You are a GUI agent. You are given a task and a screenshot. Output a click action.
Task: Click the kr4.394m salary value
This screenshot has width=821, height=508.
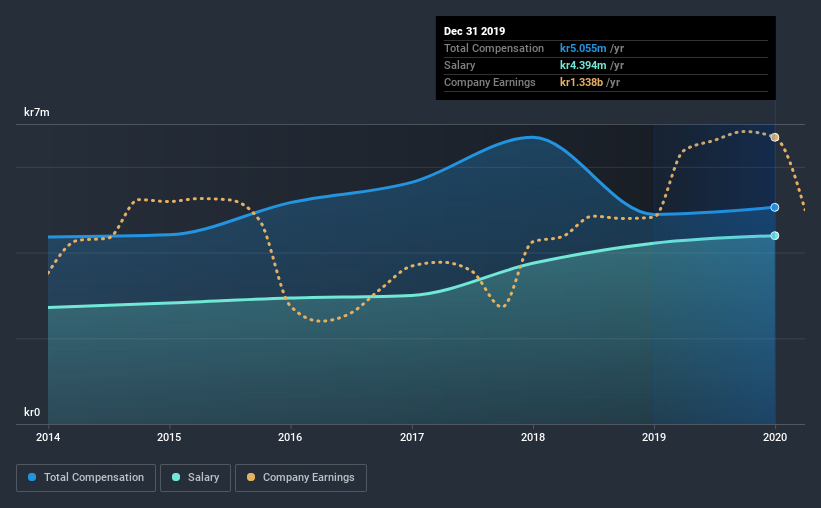pos(583,65)
